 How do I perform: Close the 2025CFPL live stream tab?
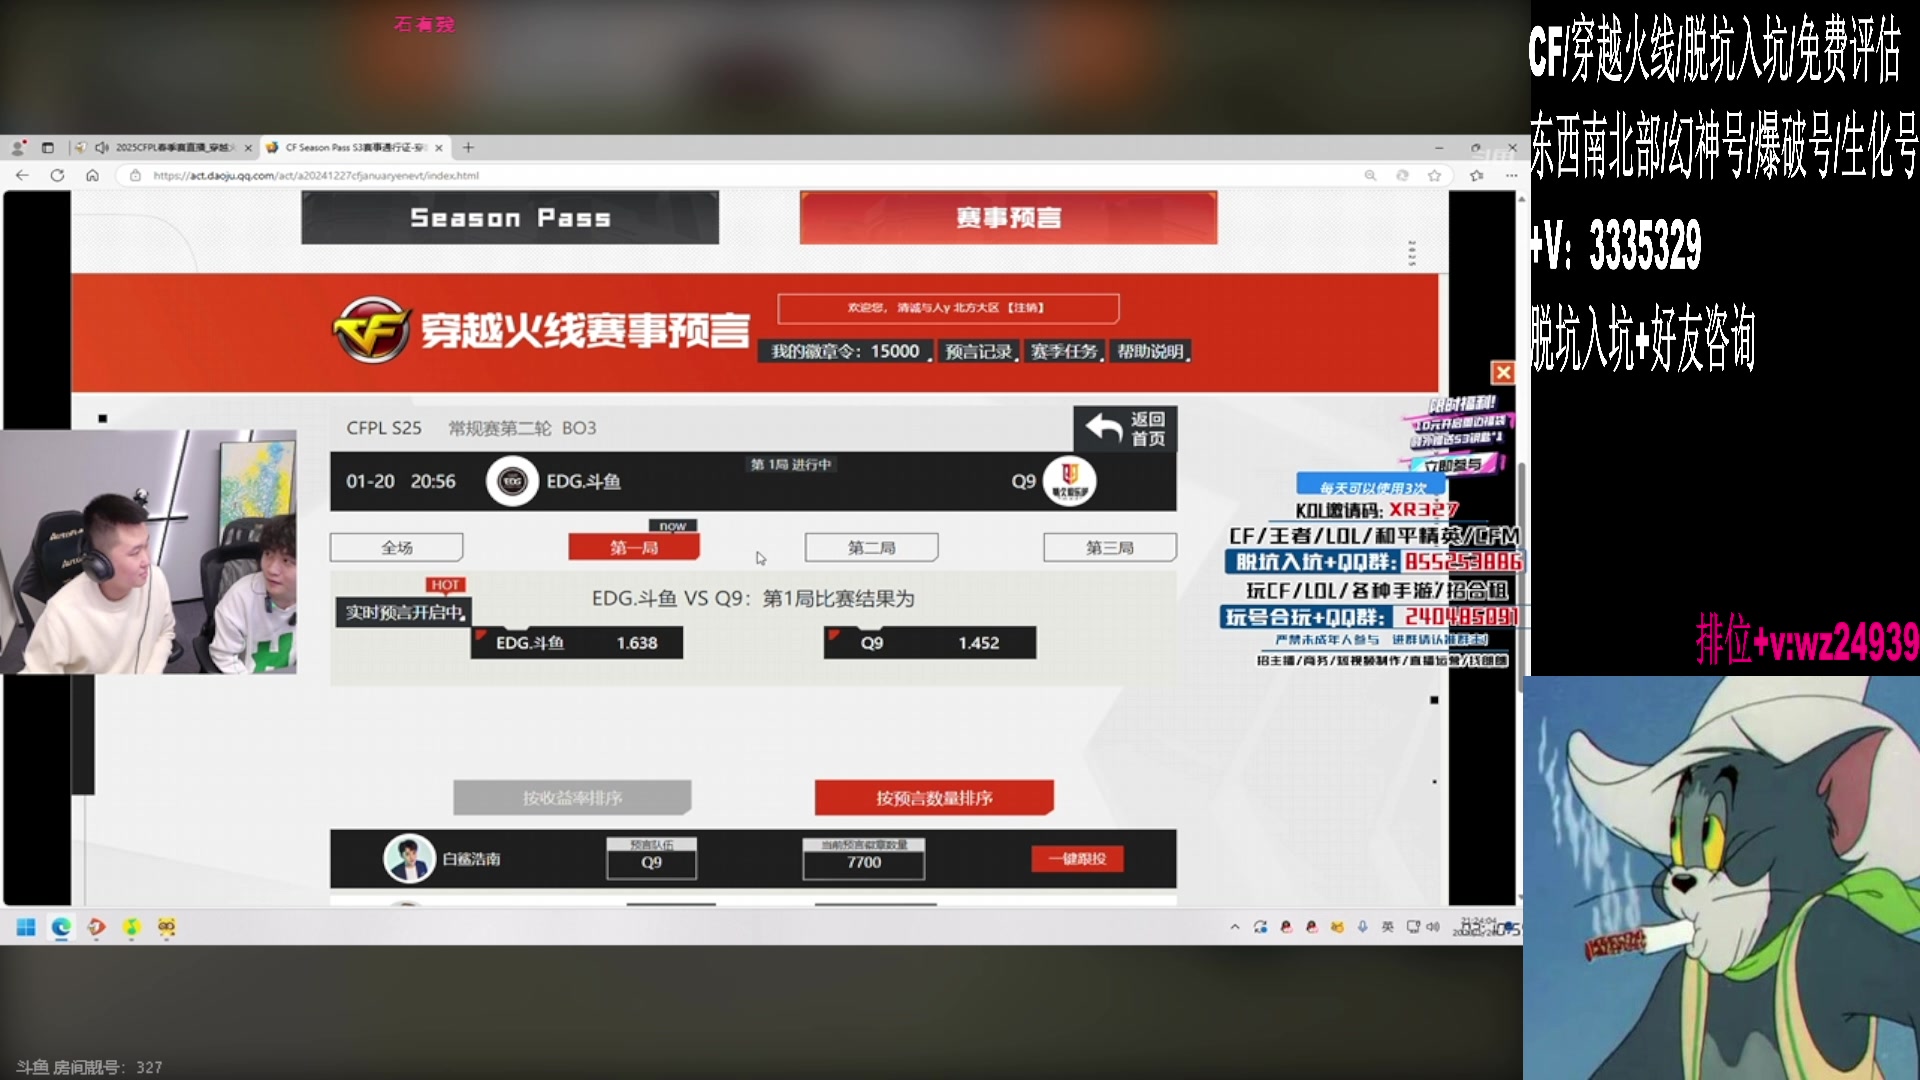[248, 147]
